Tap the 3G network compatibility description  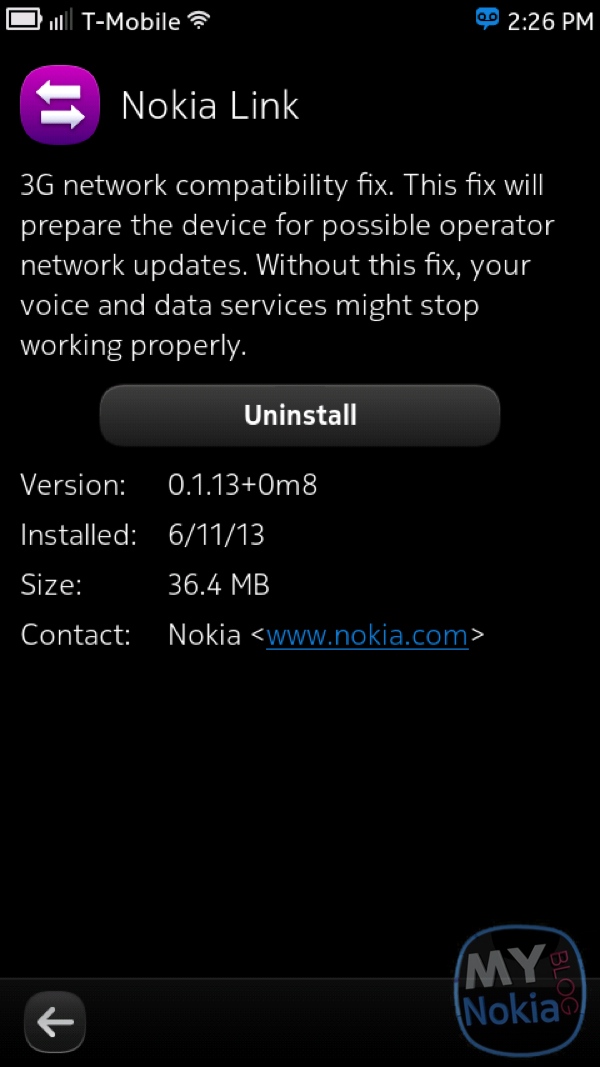click(285, 265)
